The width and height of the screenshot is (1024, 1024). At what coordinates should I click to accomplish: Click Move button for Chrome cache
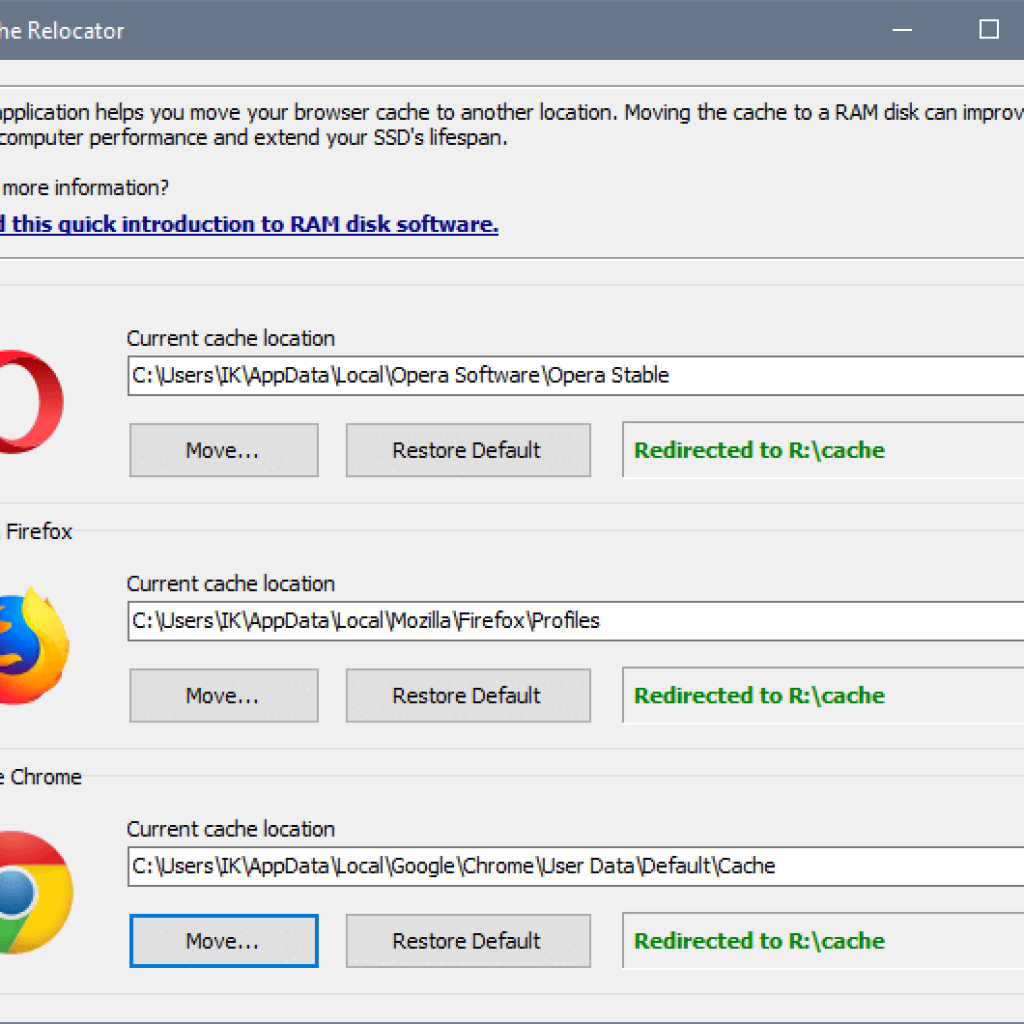(x=224, y=941)
